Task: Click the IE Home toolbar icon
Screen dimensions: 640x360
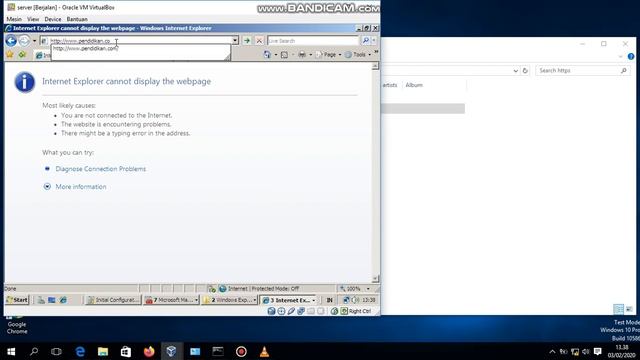Action: pos(267,55)
